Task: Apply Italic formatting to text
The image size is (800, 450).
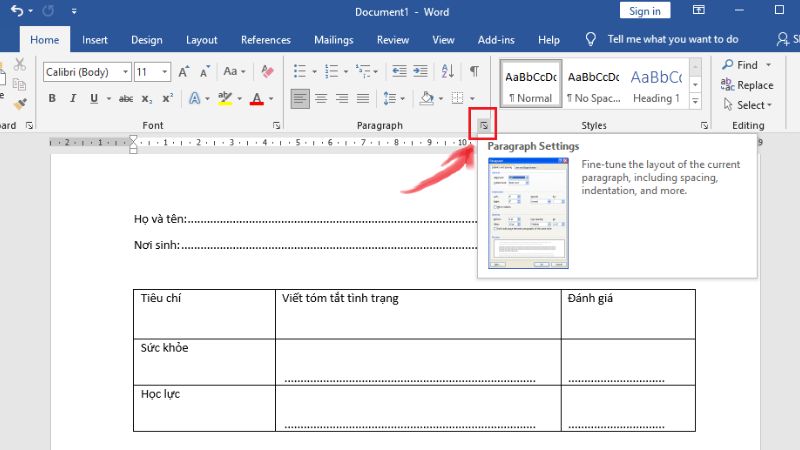Action: 72,98
